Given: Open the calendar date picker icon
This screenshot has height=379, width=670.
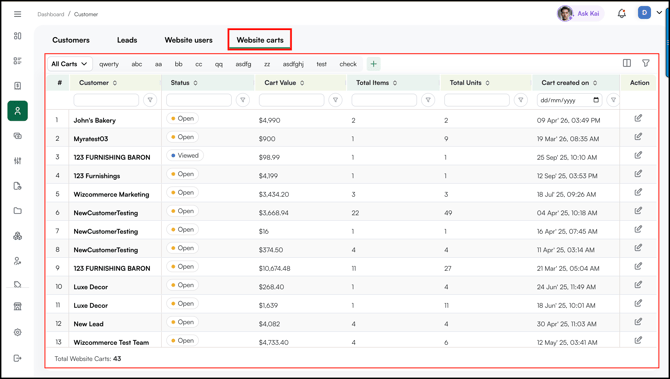Looking at the screenshot, I should (x=596, y=100).
